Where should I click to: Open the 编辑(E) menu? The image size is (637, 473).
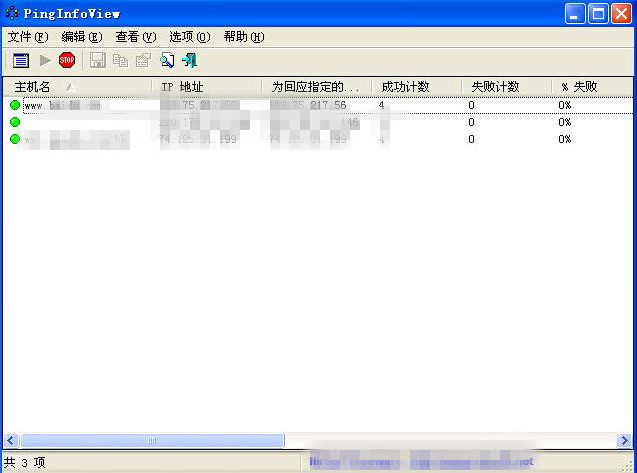tap(82, 37)
